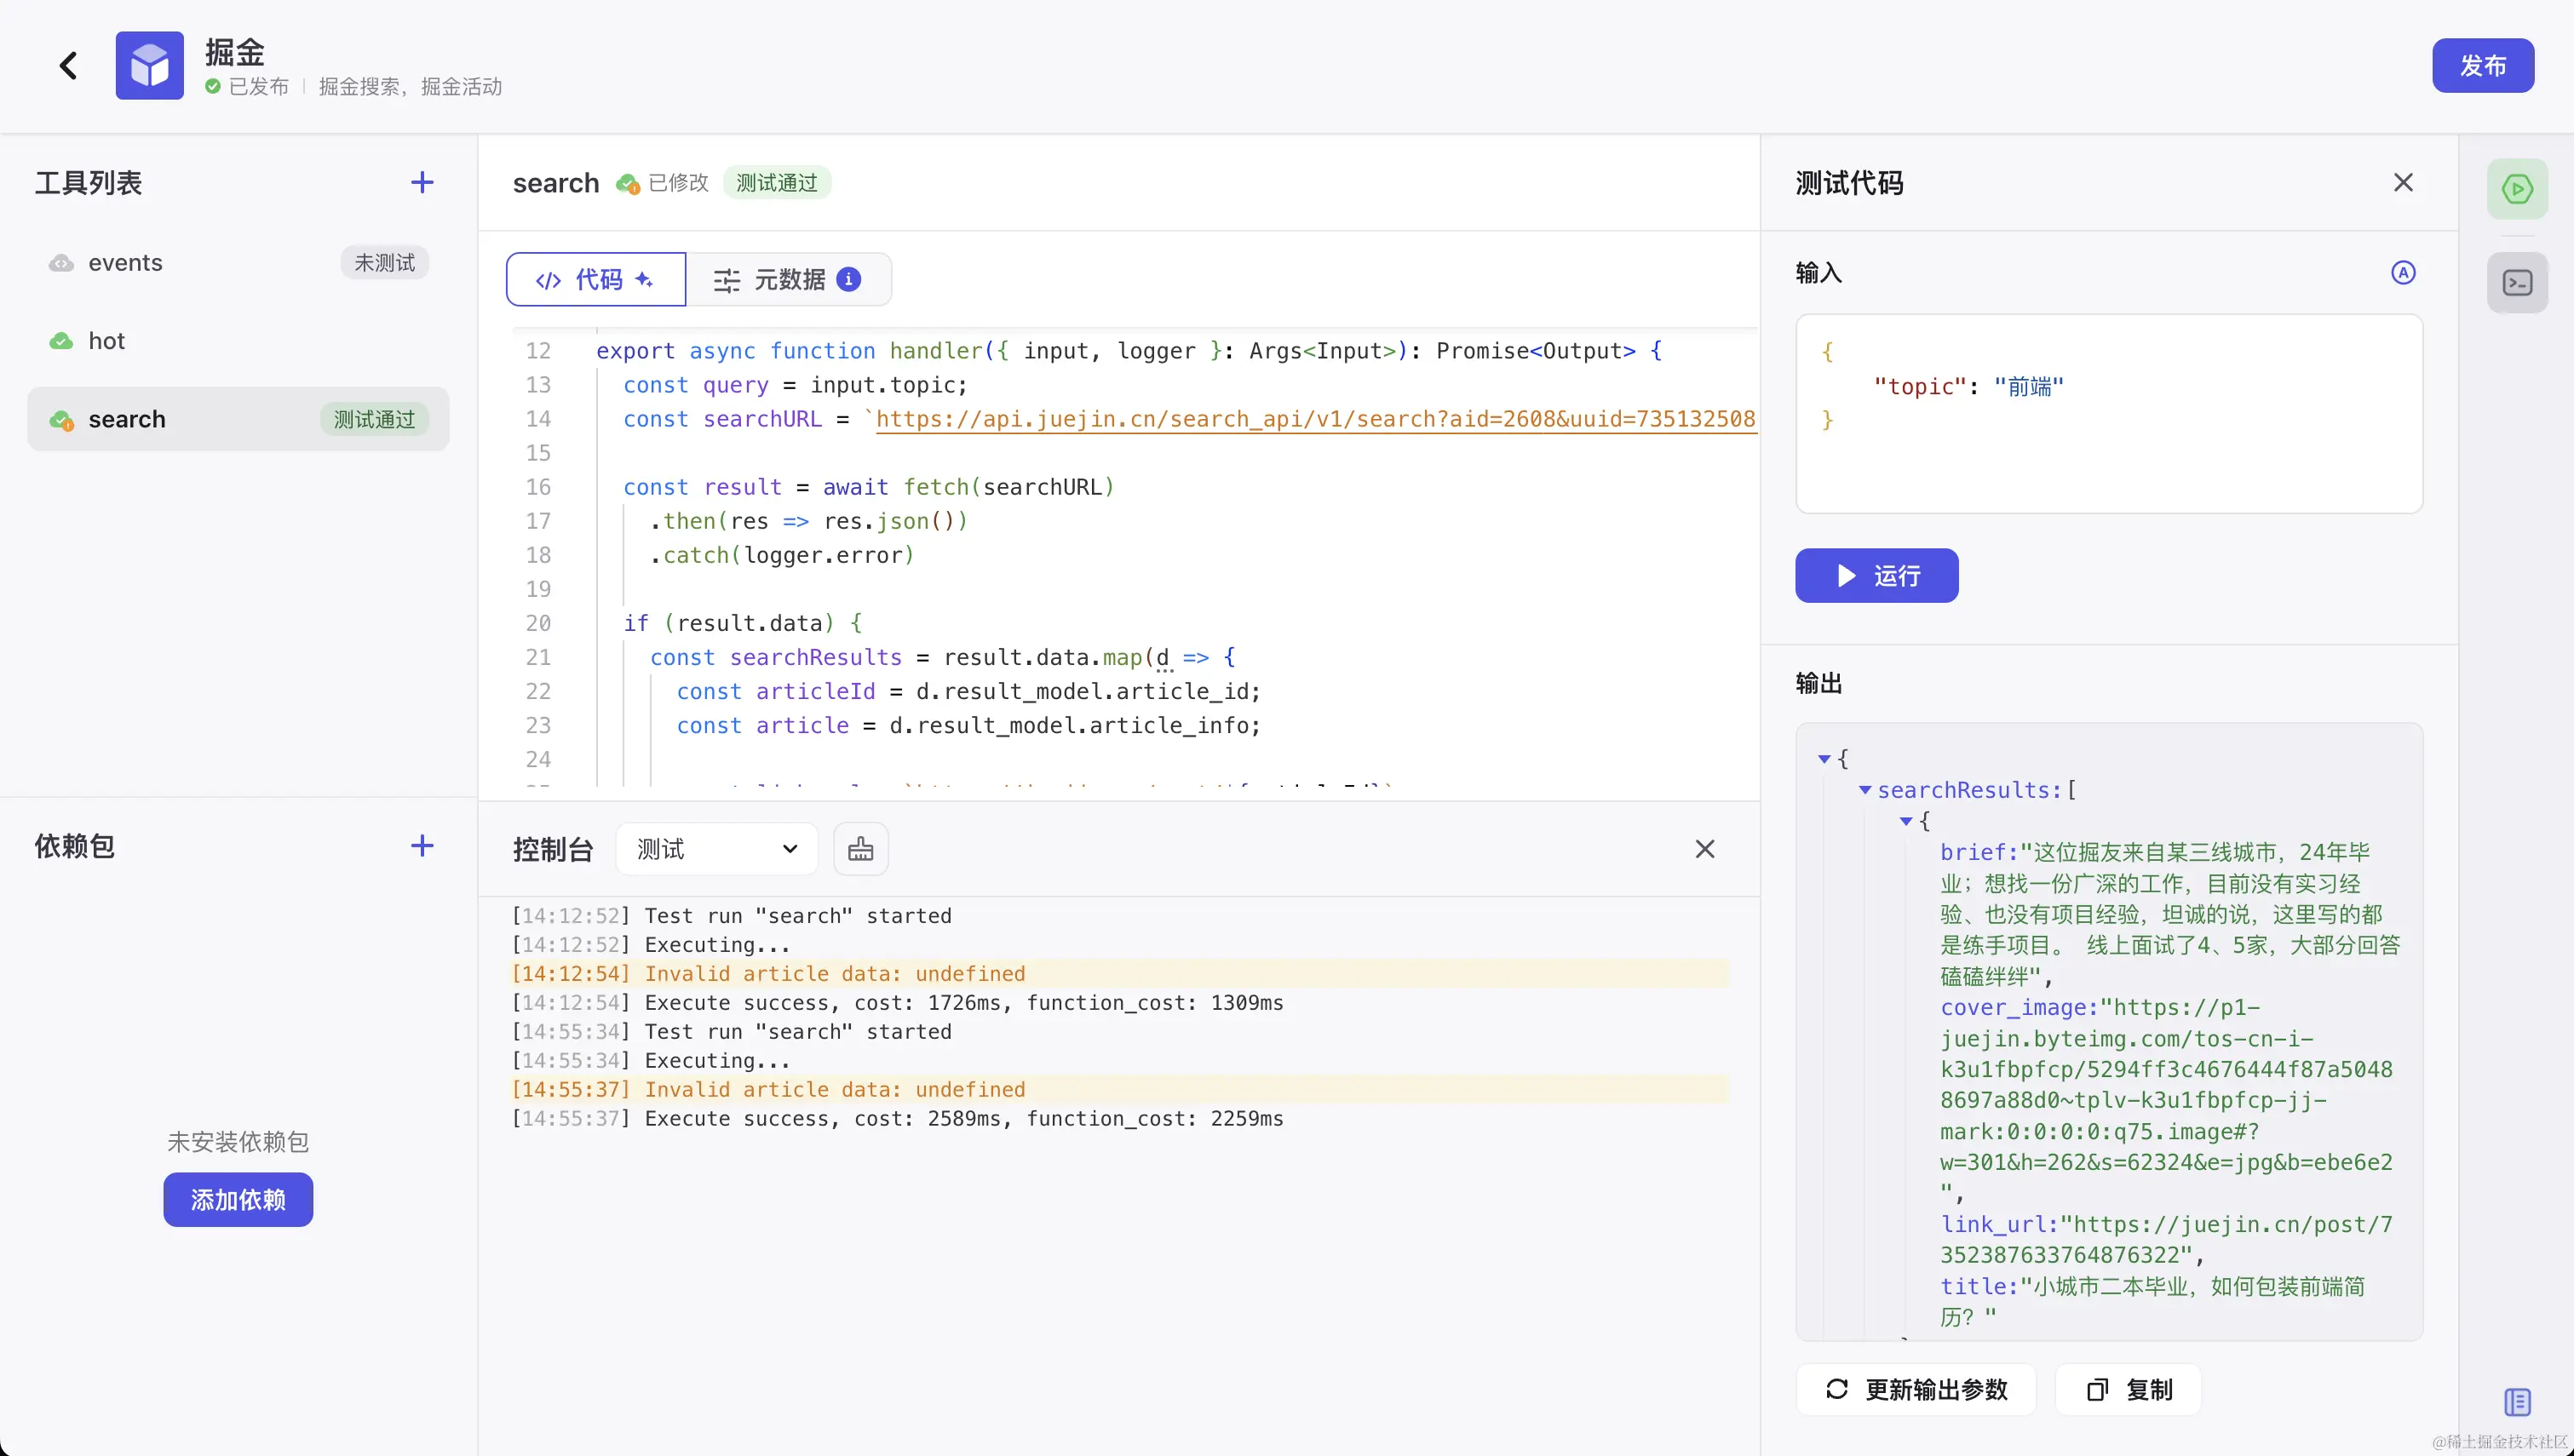
Task: Click the 掘金 plugin cube logo
Action: [149, 65]
